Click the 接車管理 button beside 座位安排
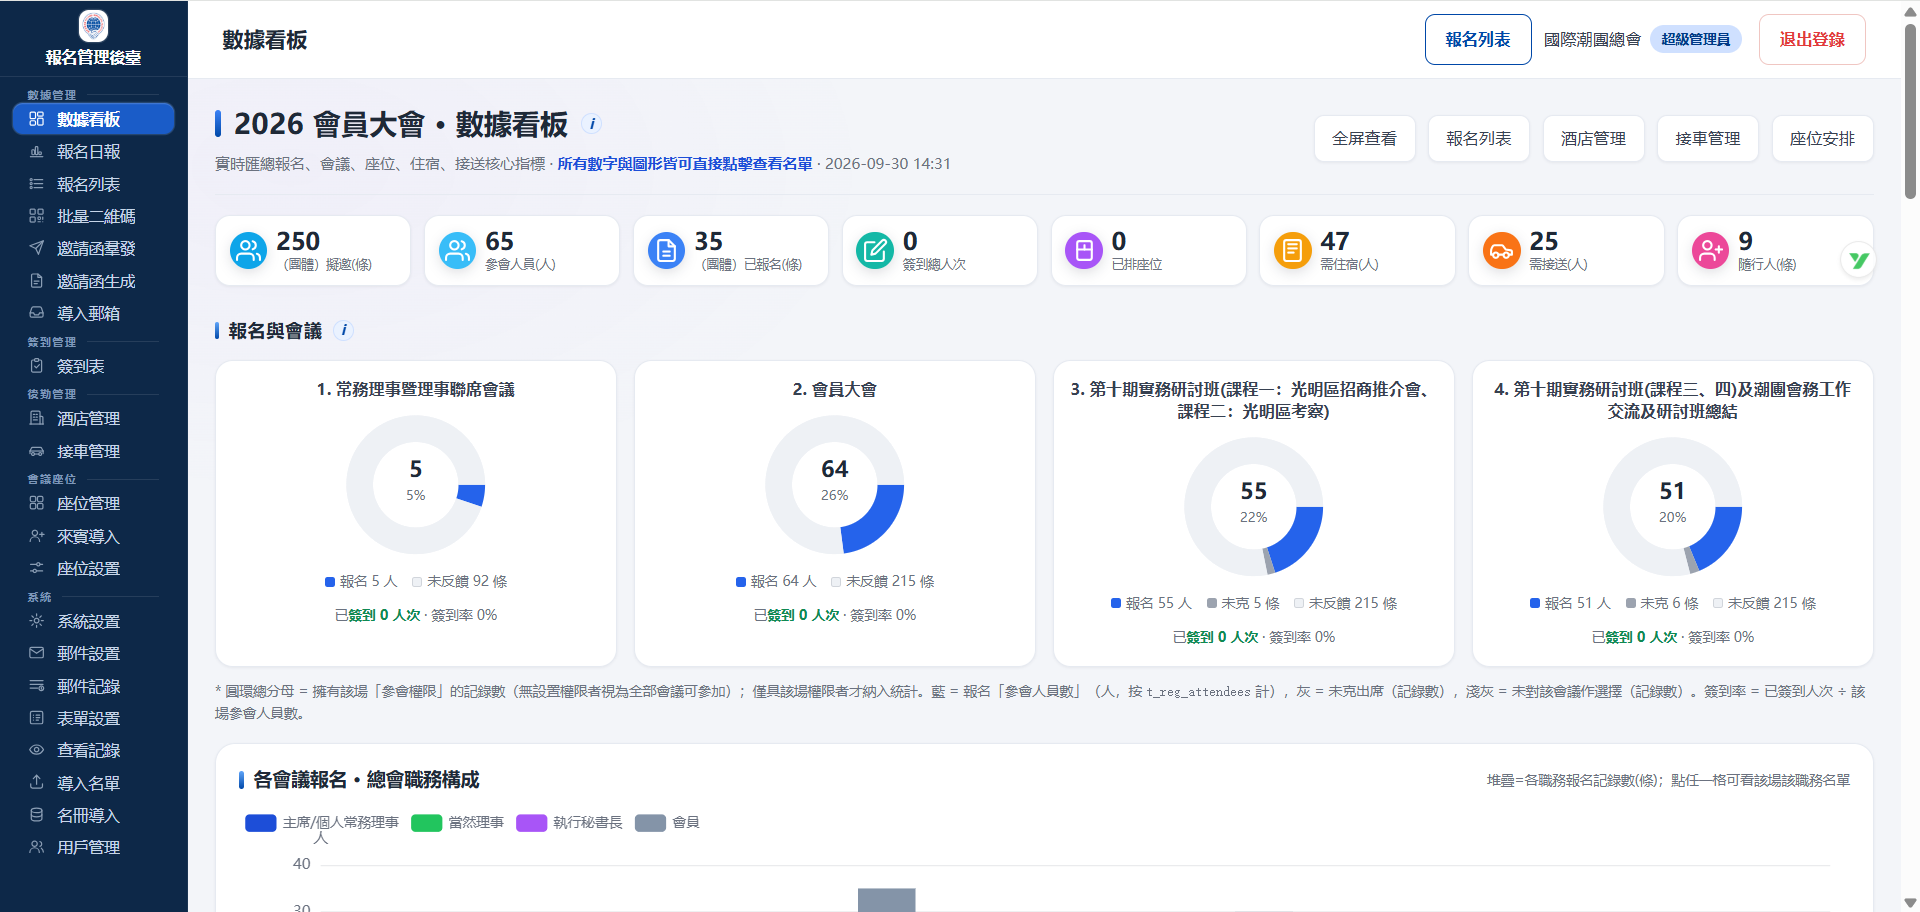Screen dimensions: 1920x912 1708,139
